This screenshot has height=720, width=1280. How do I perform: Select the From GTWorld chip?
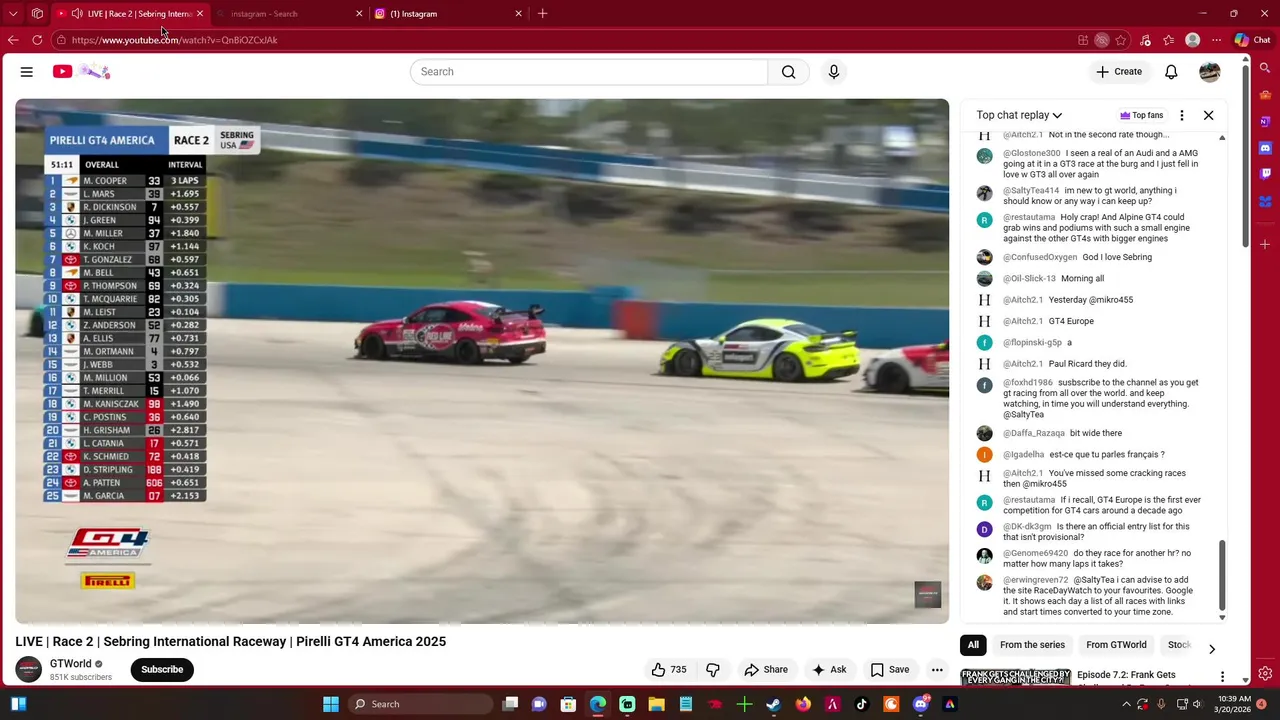1116,645
